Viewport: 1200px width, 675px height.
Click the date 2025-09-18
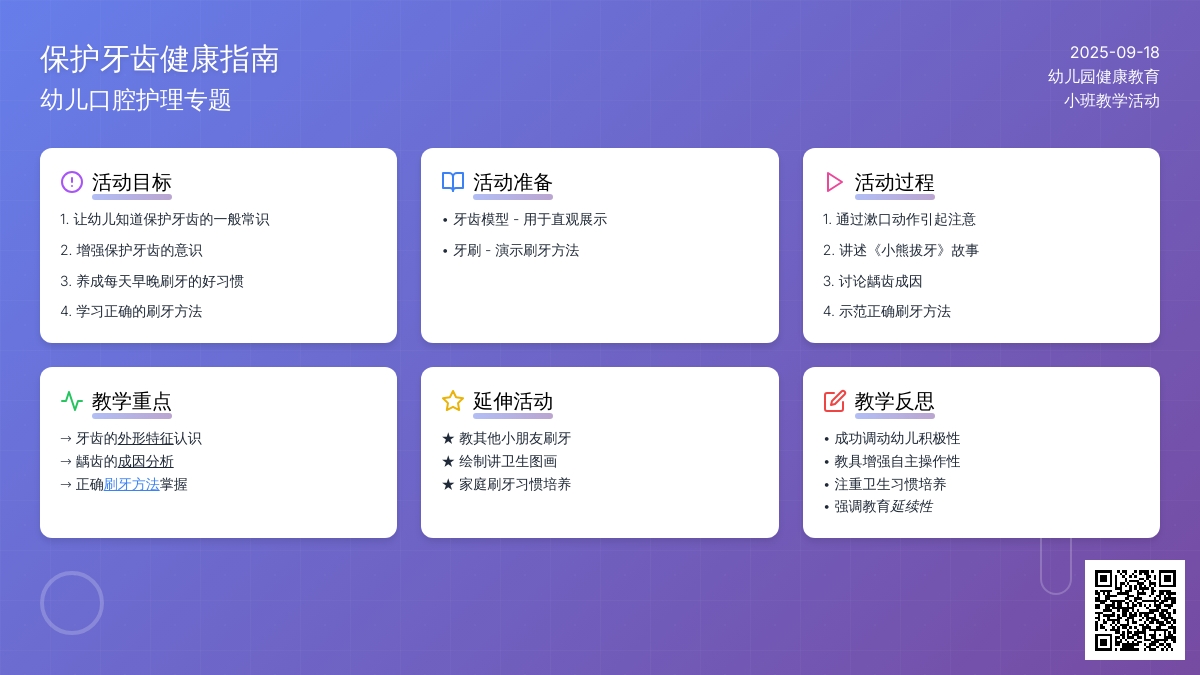click(x=1114, y=53)
